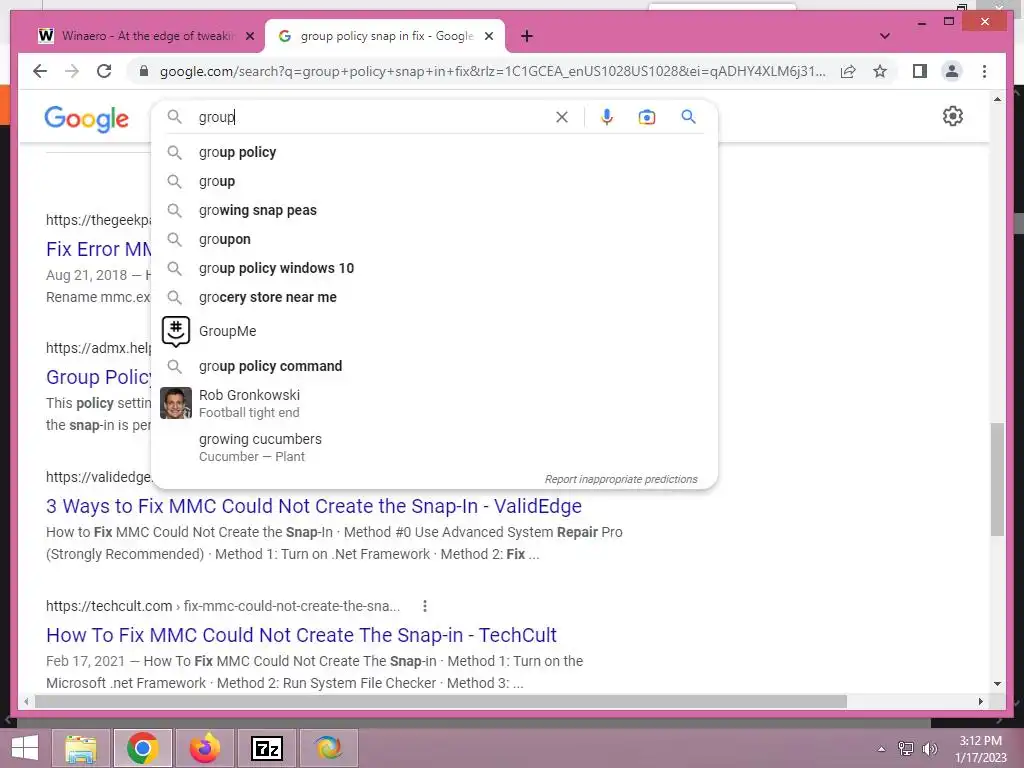The height and width of the screenshot is (768, 1024).
Task: Go to the Google logo homepage
Action: coord(86,119)
